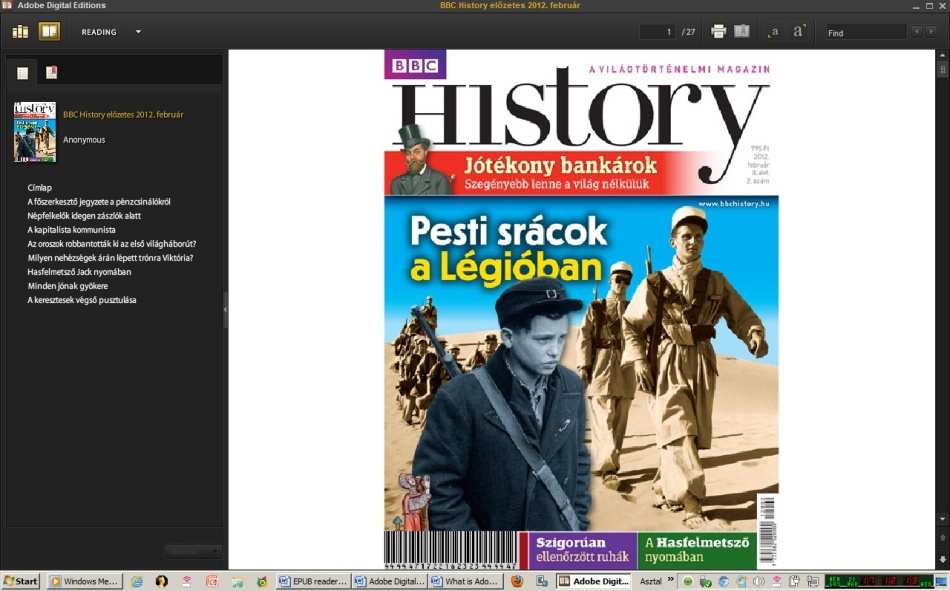Switch to 'EPUB reader...' taskbar window
The height and width of the screenshot is (591, 950).
click(313, 581)
